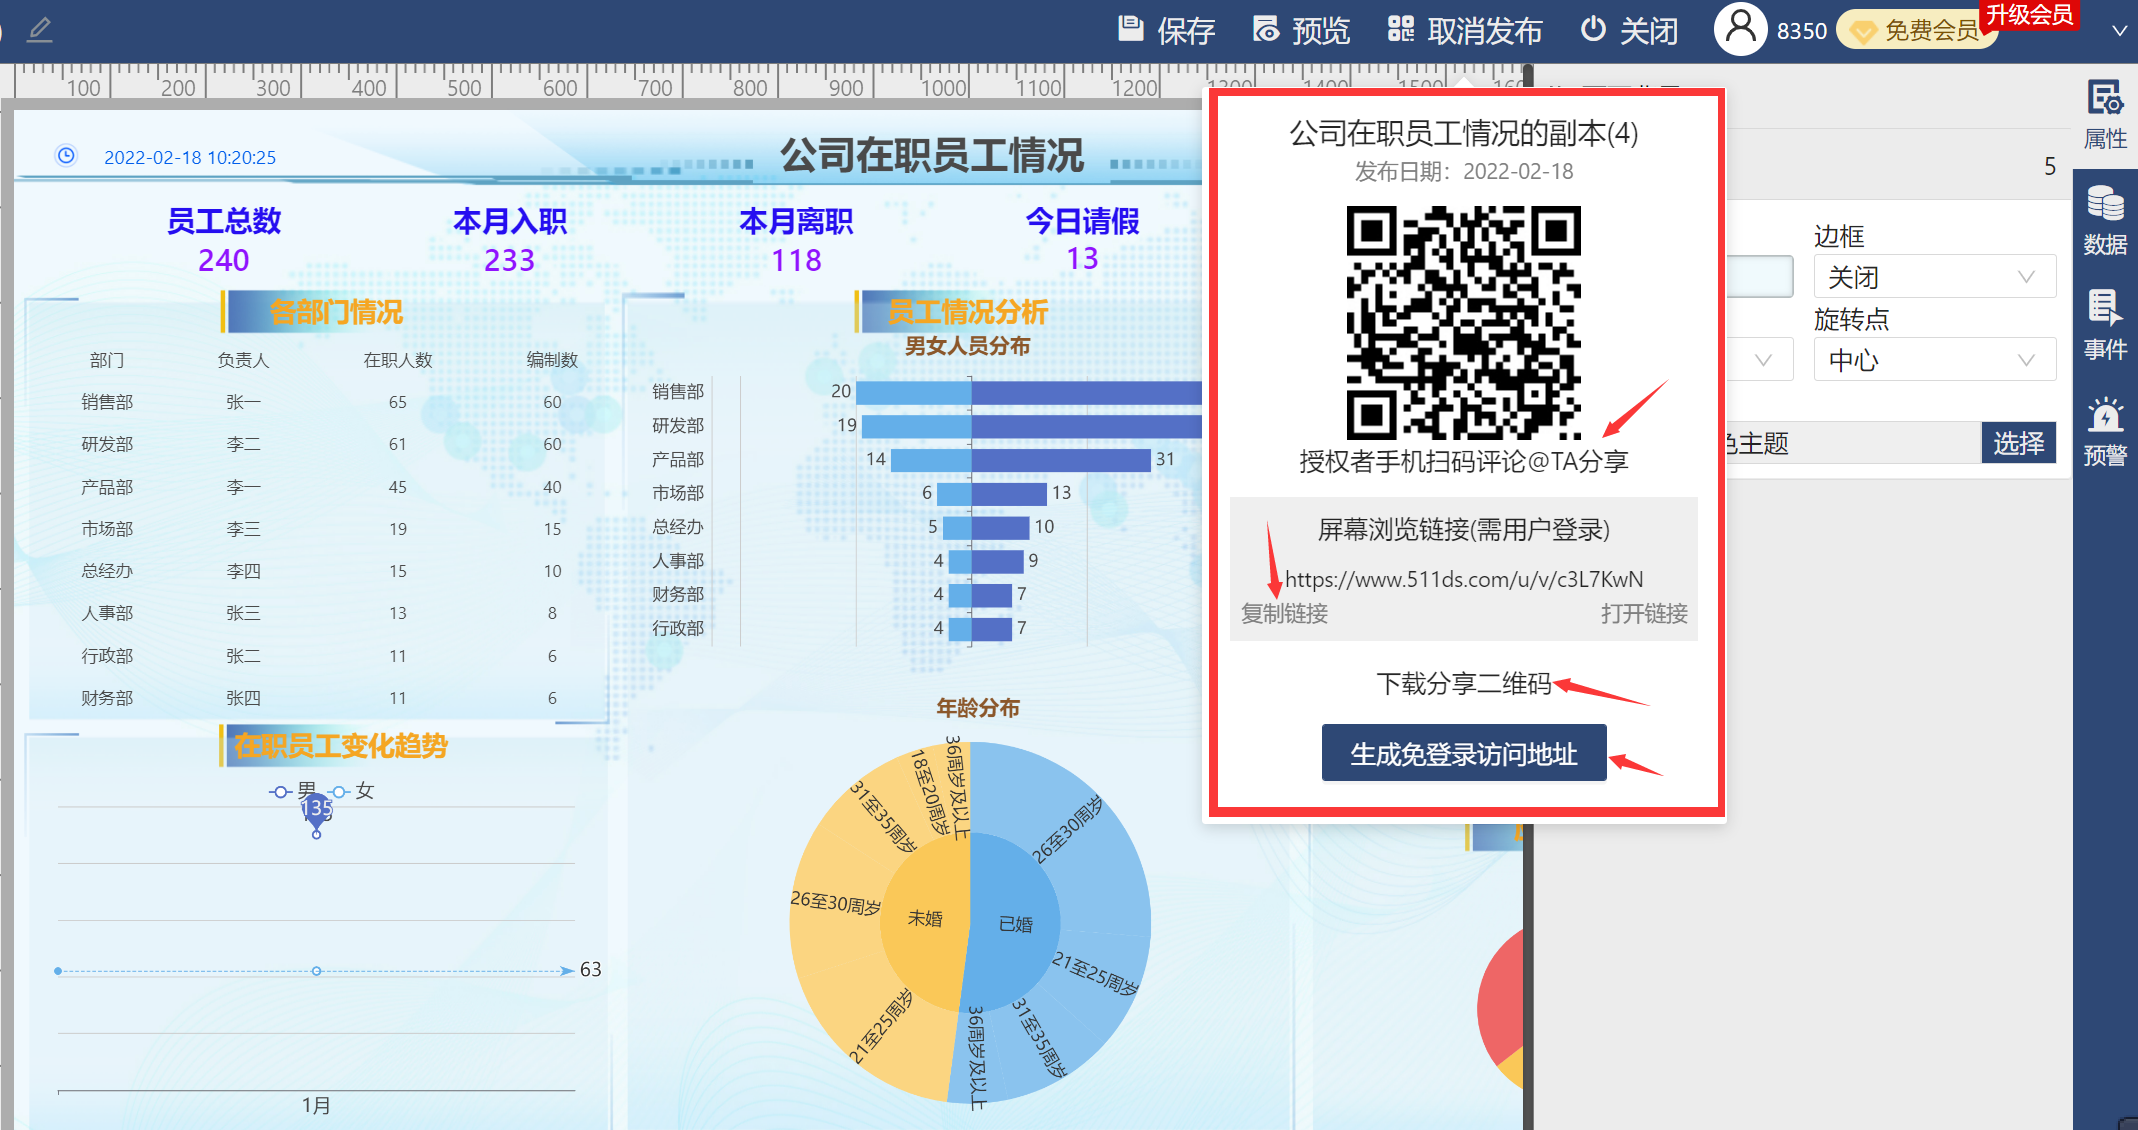Open the Alerts (预警) sidebar tab
The height and width of the screenshot is (1130, 2138).
pos(2105,432)
